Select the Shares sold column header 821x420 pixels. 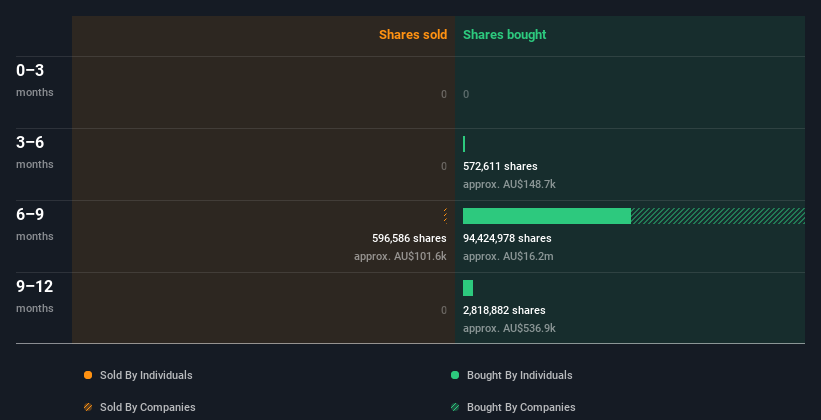[x=413, y=35]
